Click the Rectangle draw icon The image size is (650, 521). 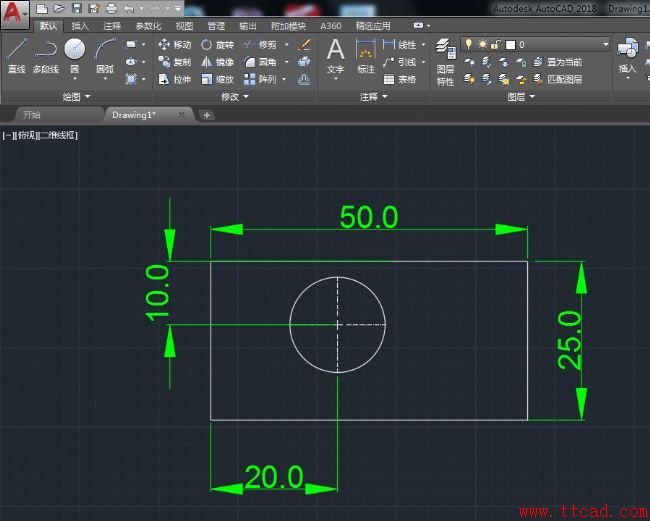[x=131, y=44]
